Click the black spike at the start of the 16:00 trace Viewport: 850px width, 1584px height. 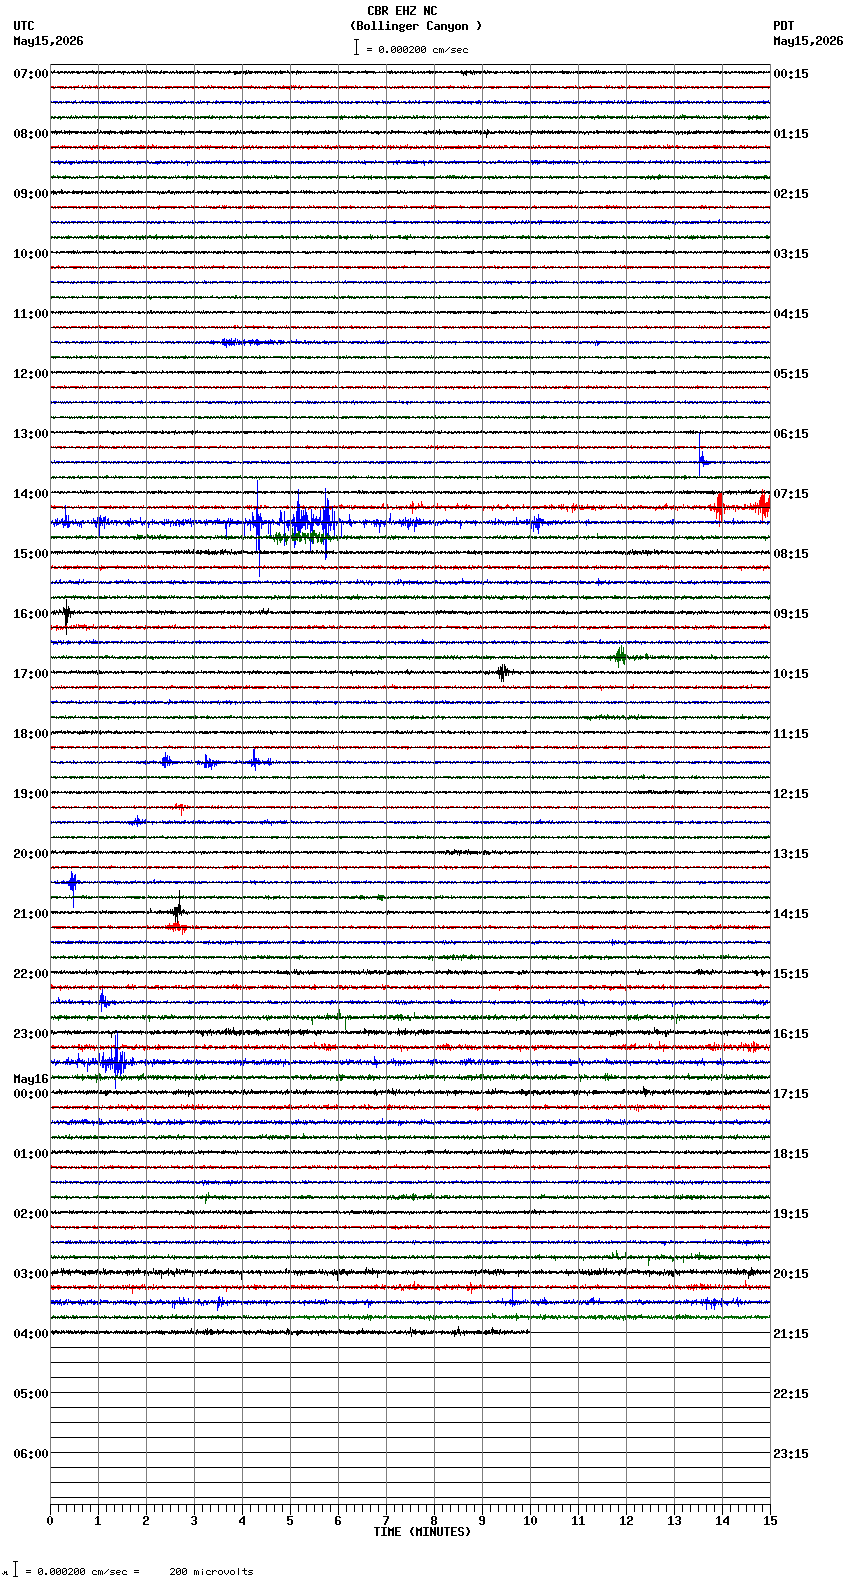[x=66, y=614]
